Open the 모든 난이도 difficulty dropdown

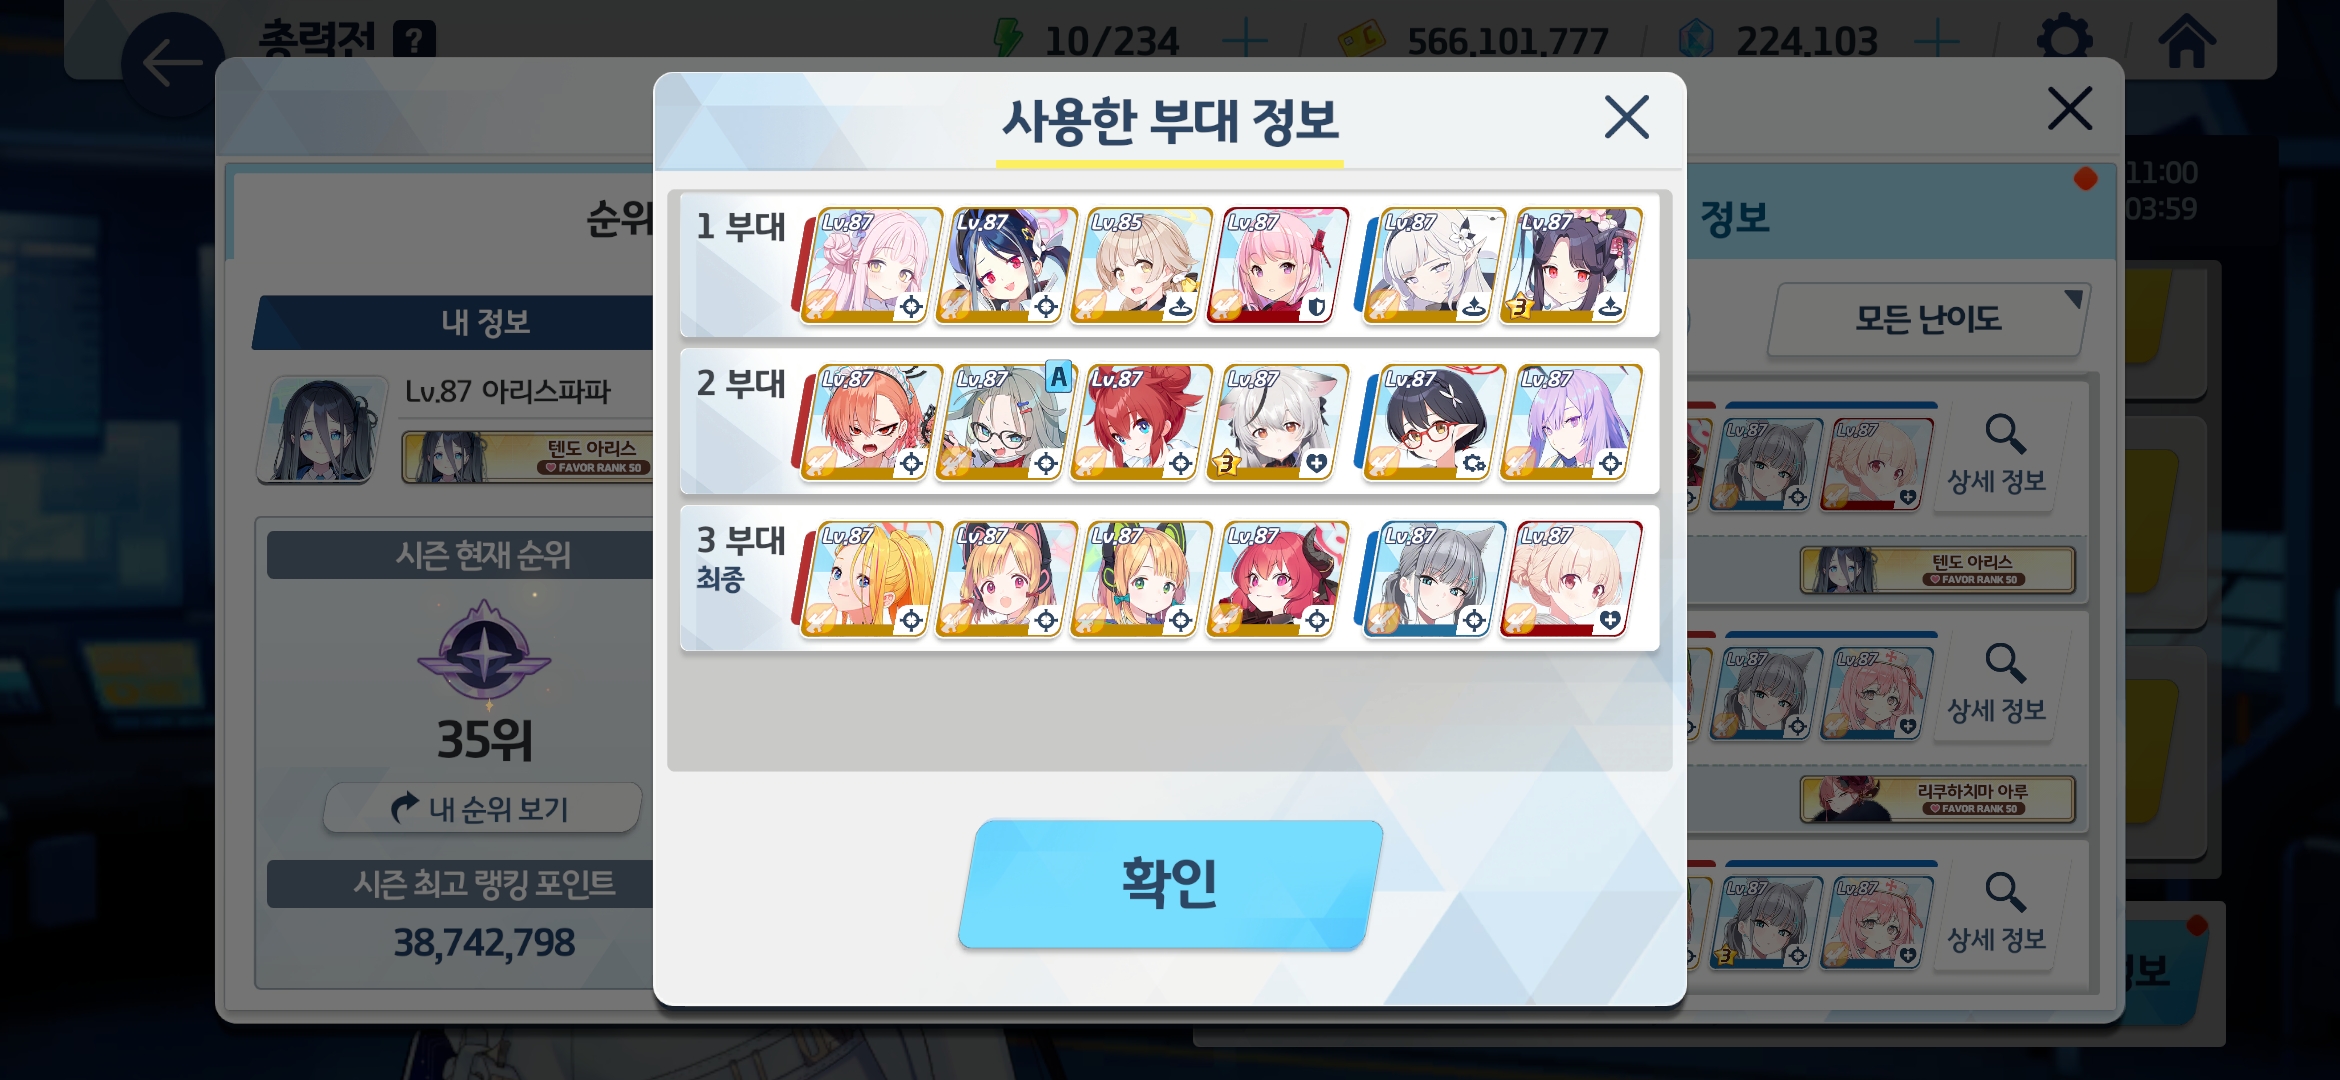tap(1928, 319)
